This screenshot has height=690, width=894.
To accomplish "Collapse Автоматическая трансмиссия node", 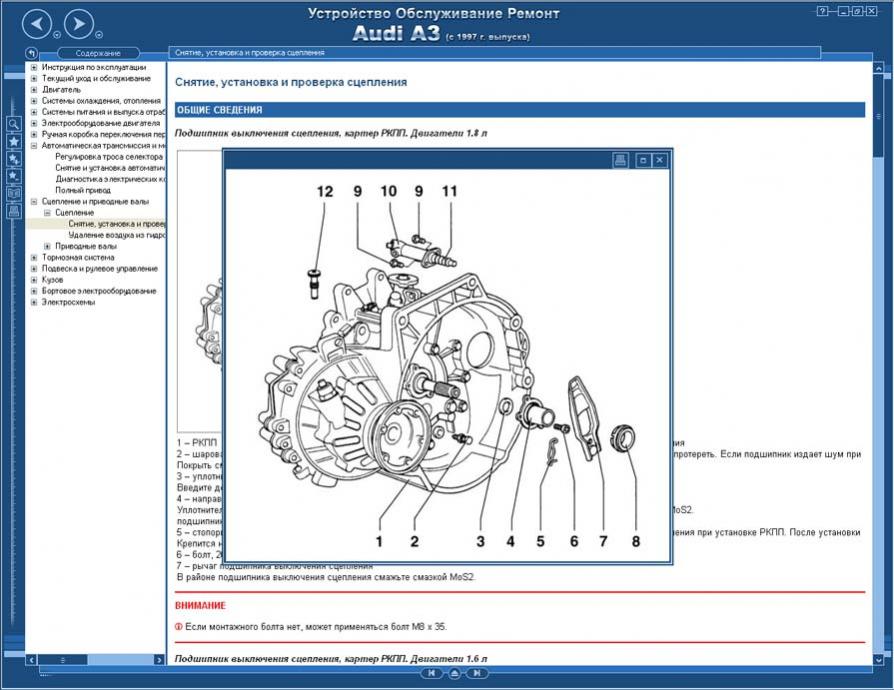I will [x=34, y=145].
